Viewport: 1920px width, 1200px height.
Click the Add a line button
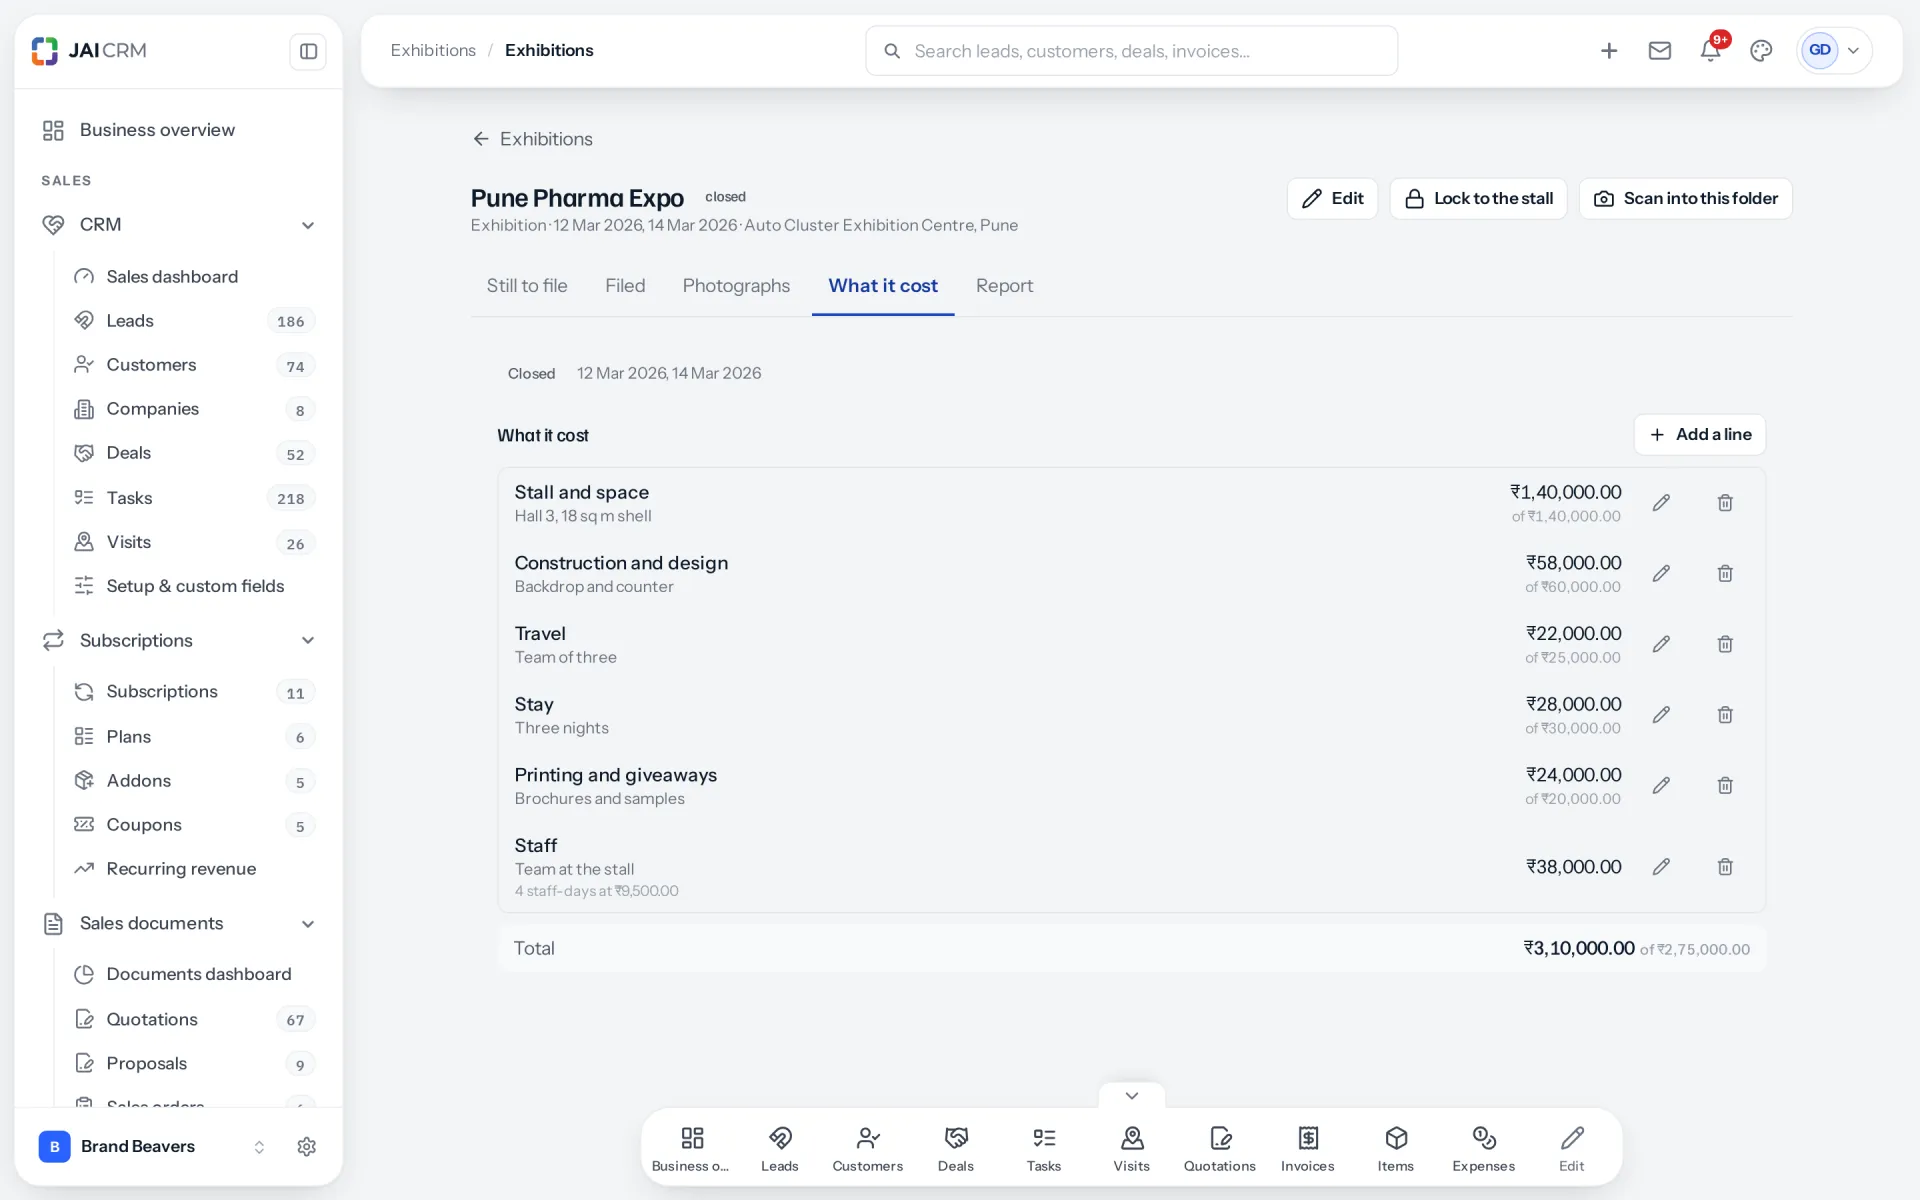point(1699,435)
